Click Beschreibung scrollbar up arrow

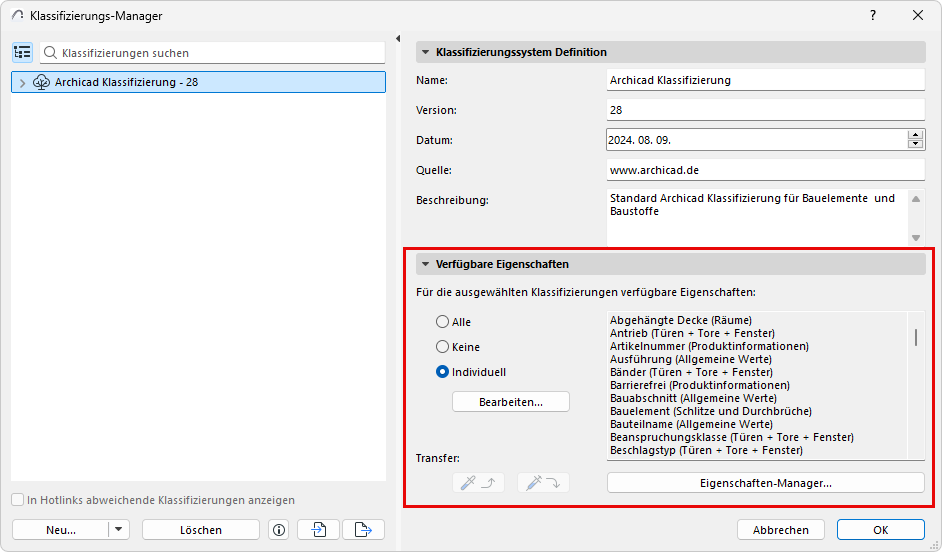point(916,199)
